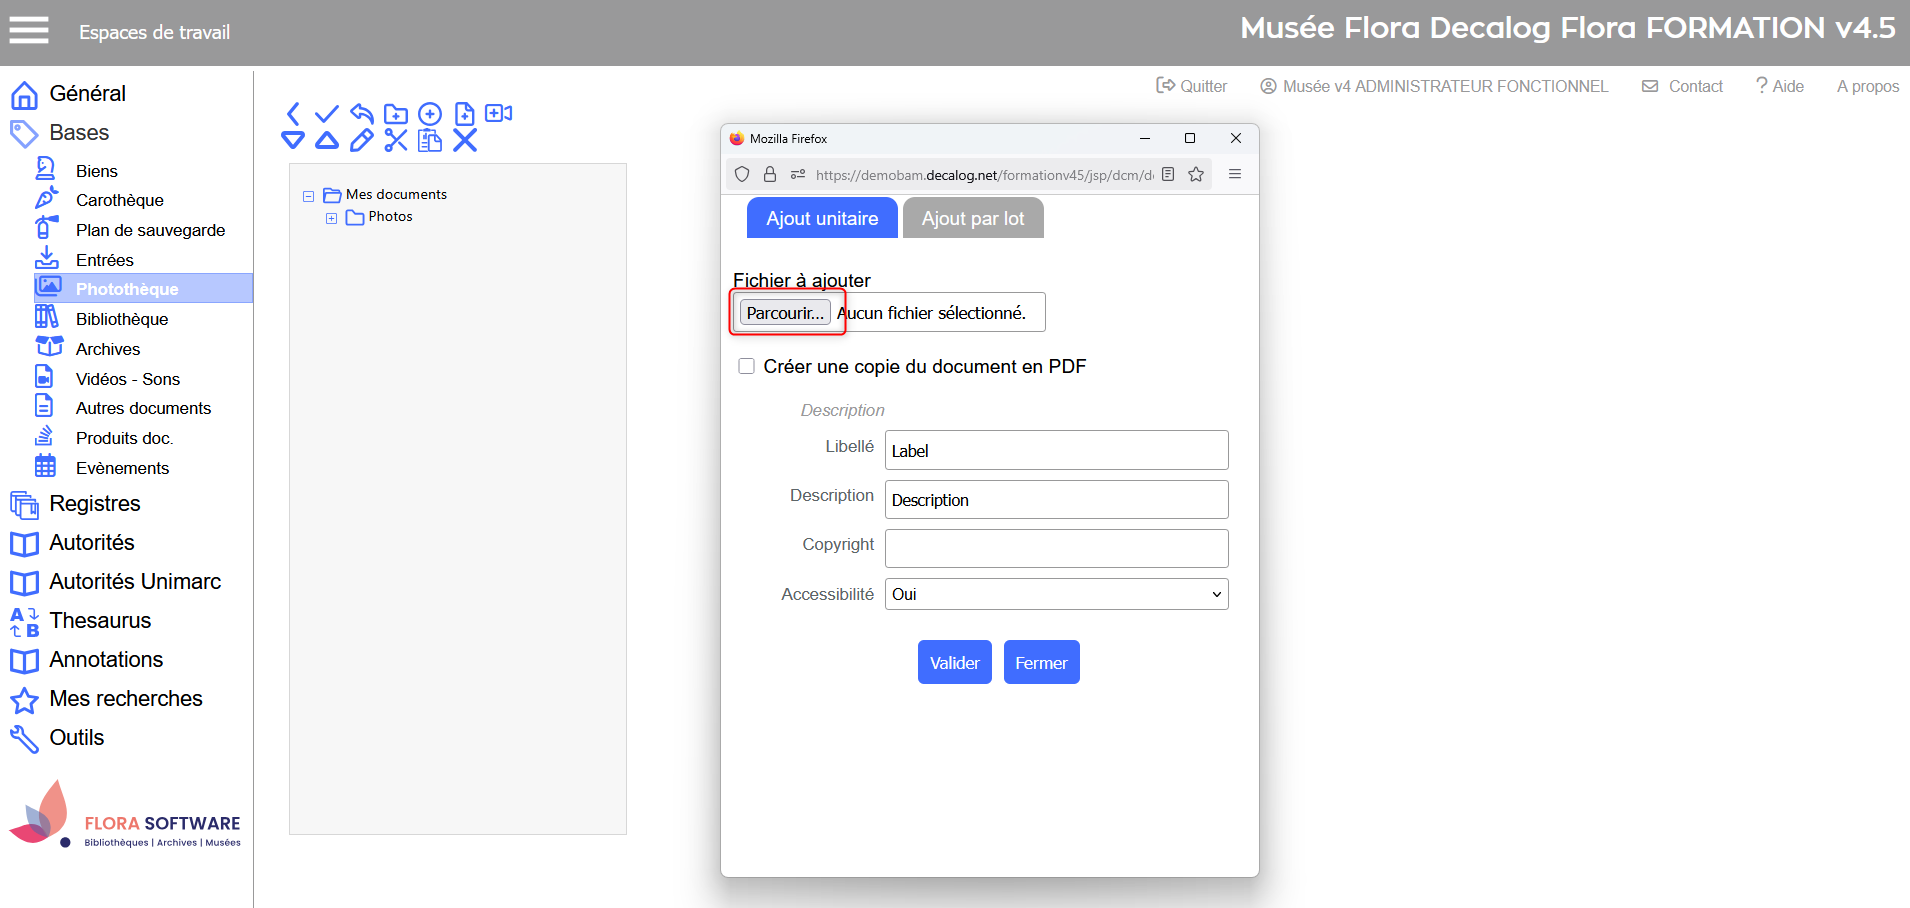Click the add video icon
This screenshot has width=1910, height=908.
(x=498, y=113)
